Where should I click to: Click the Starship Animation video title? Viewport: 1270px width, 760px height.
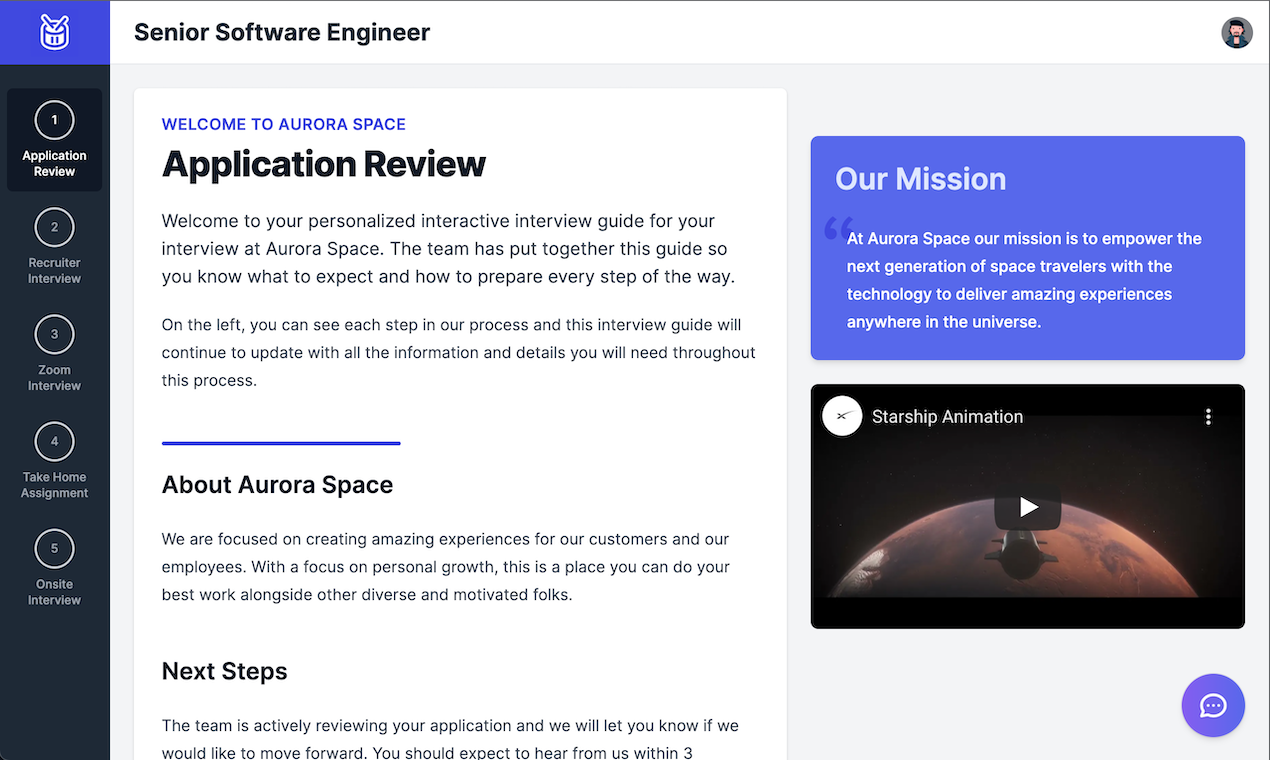tap(947, 417)
